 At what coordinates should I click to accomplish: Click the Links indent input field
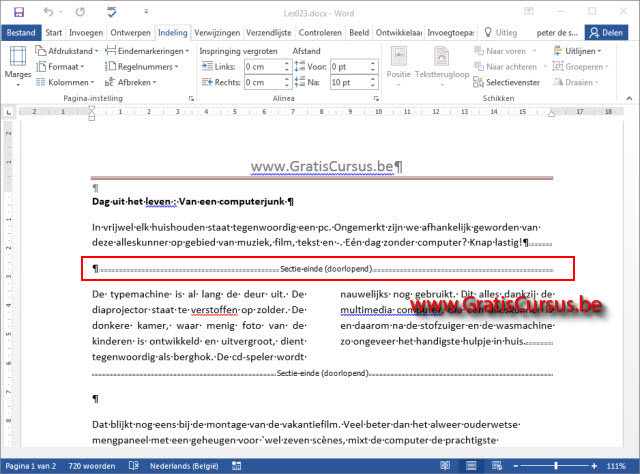point(263,67)
